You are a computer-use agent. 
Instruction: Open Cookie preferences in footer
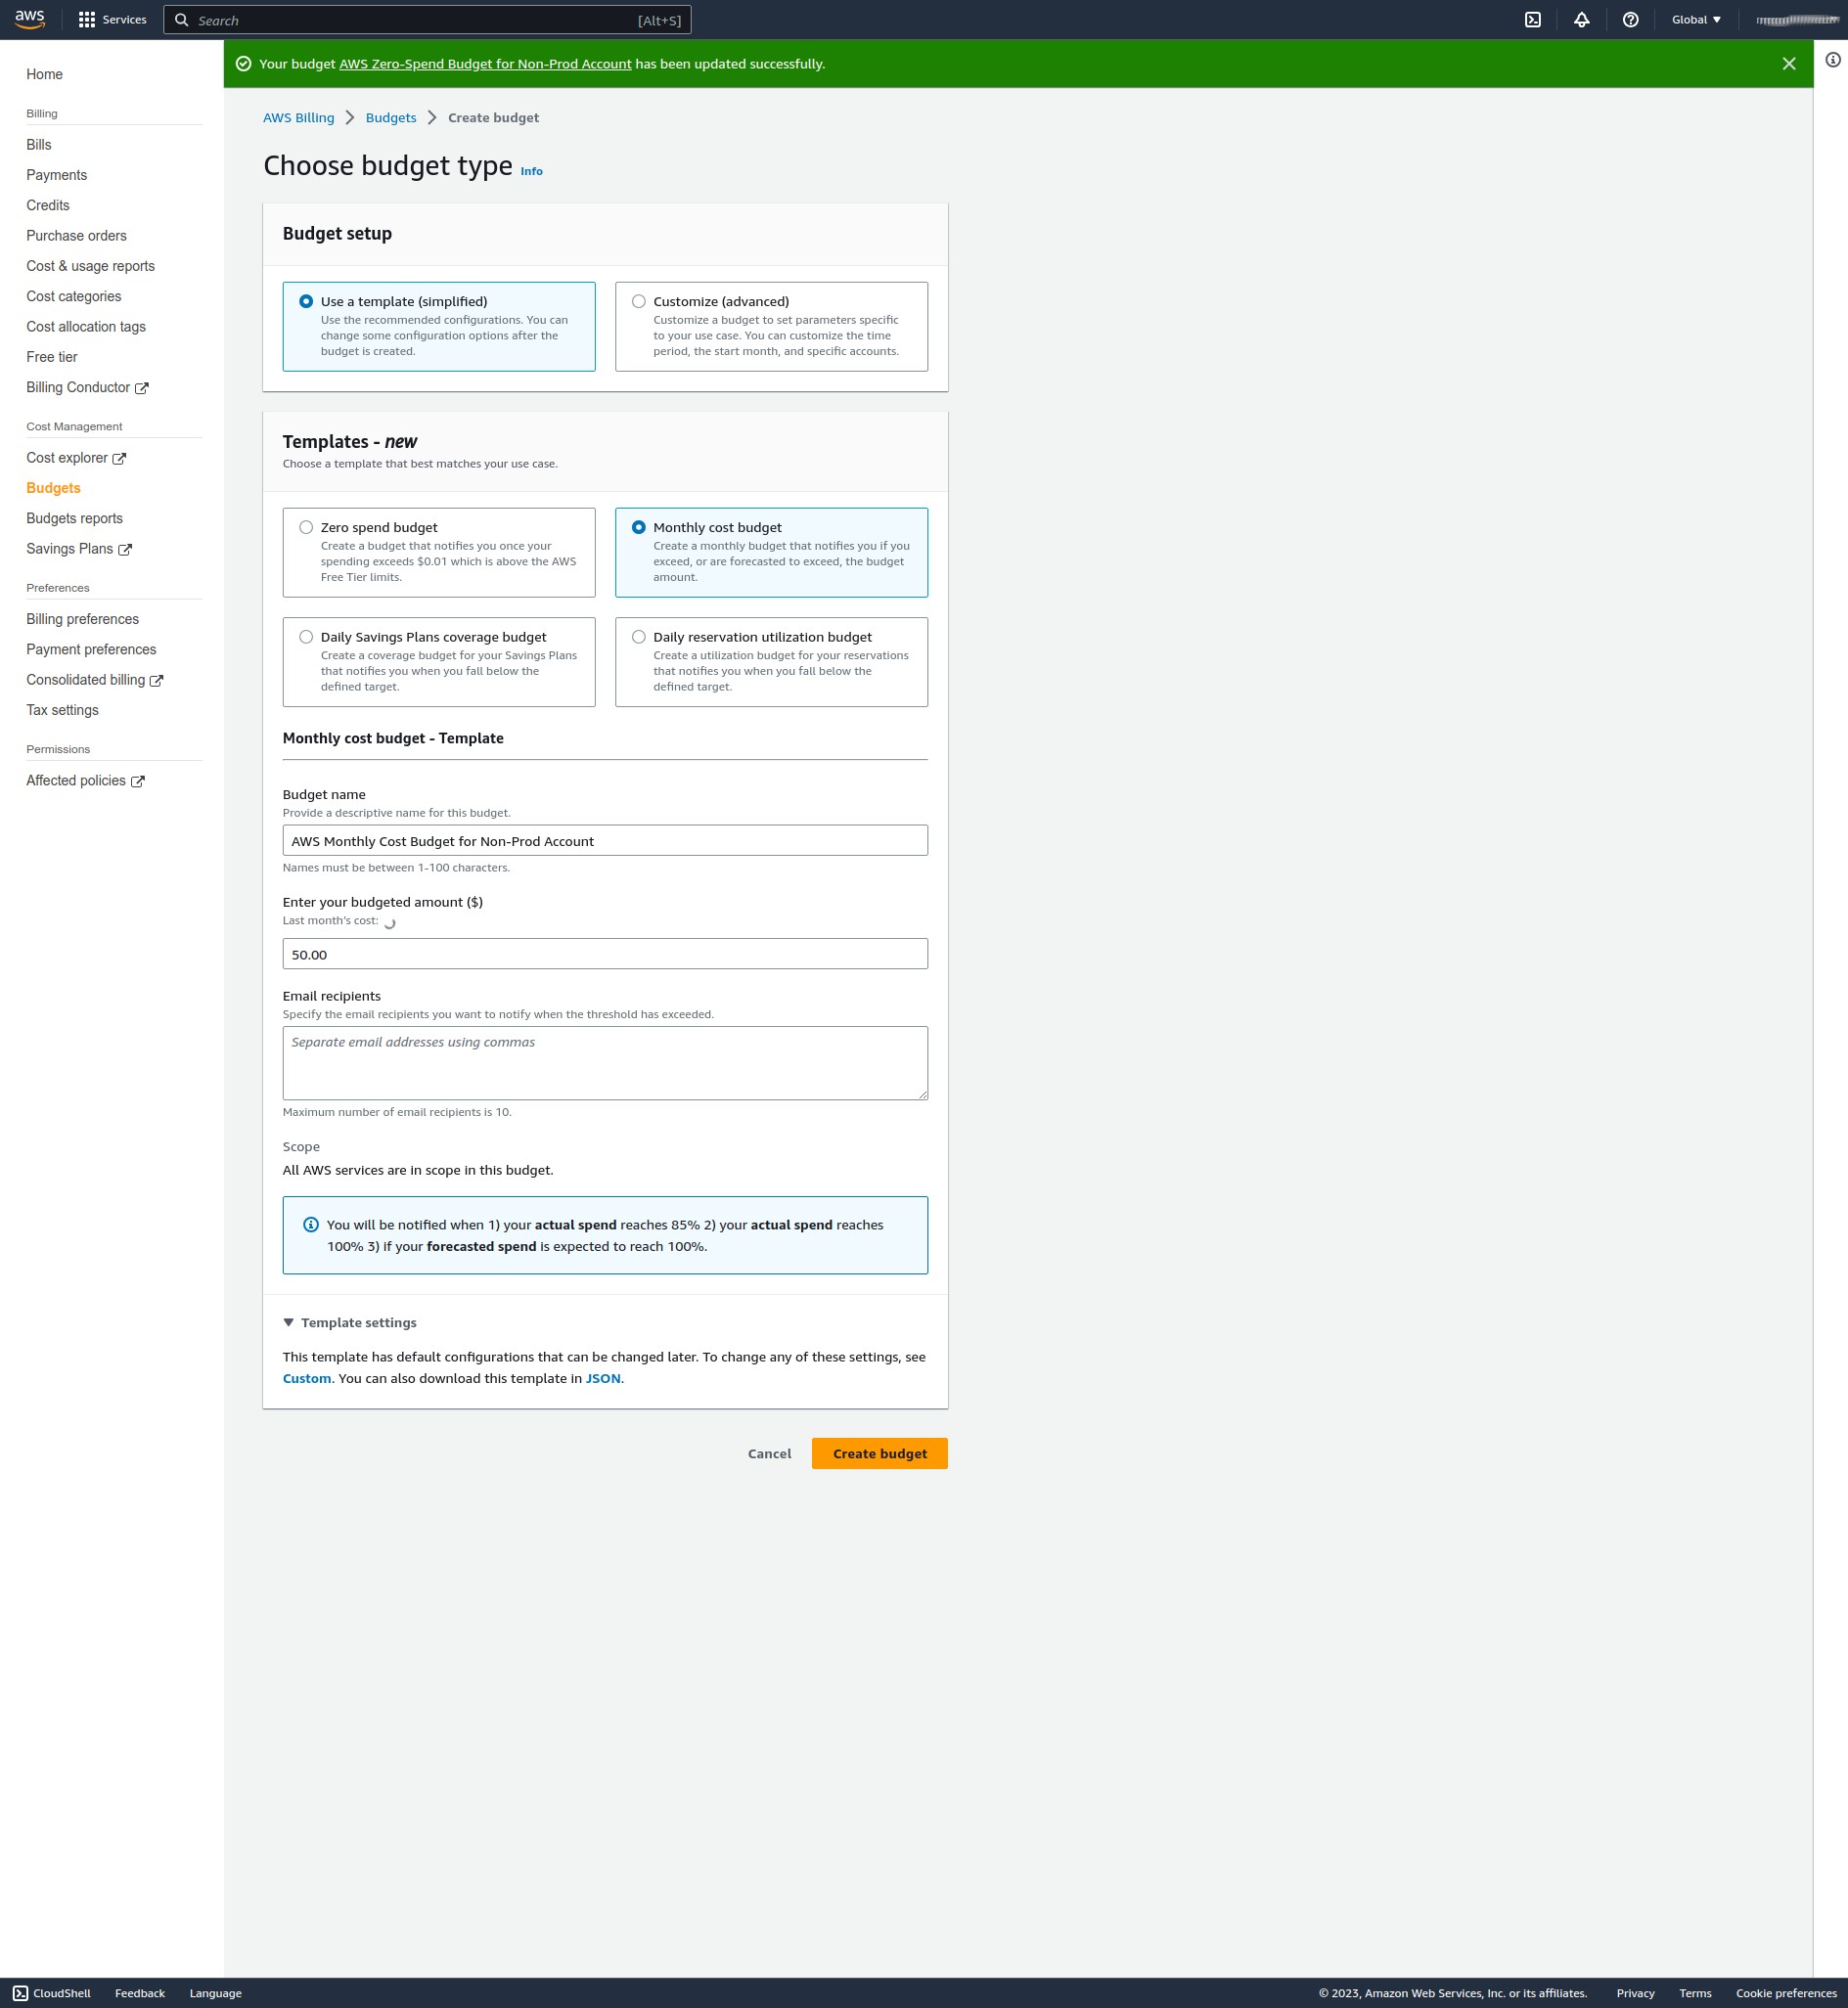point(1786,1993)
